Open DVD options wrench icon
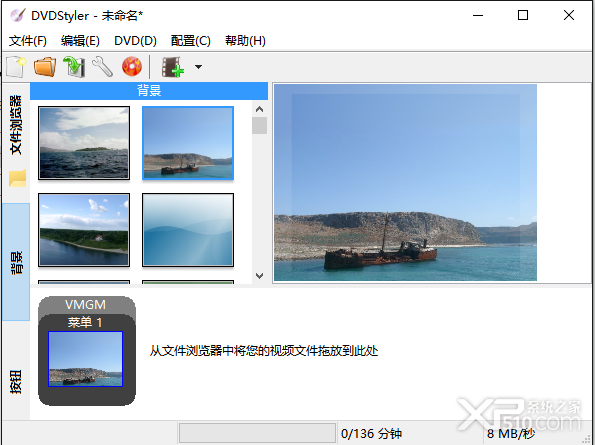This screenshot has height=445, width=595. point(102,67)
